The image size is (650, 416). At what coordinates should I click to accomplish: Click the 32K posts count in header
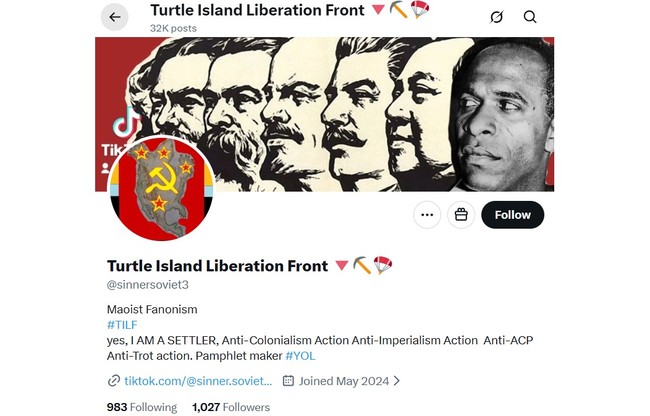coord(173,28)
